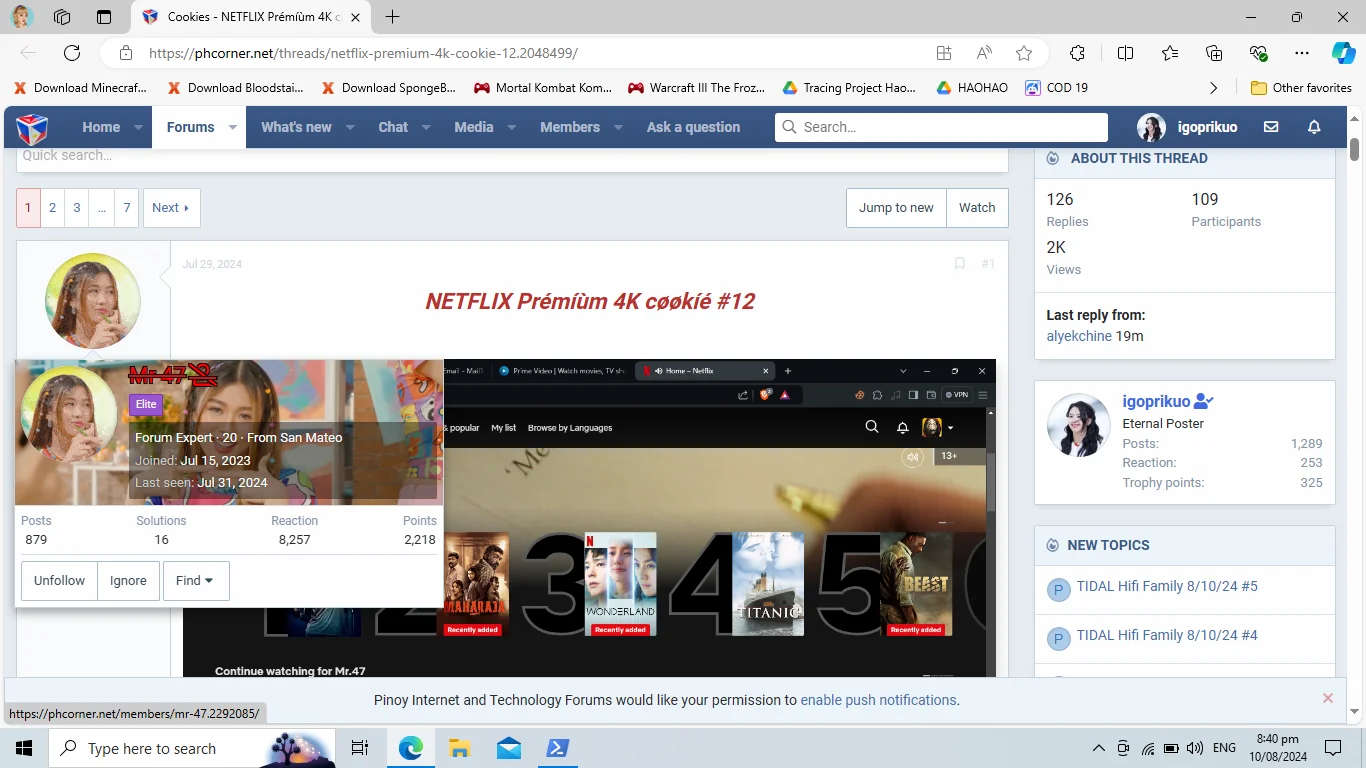This screenshot has height=768, width=1366.
Task: Dismiss the push notification banner
Action: pos(1328,698)
